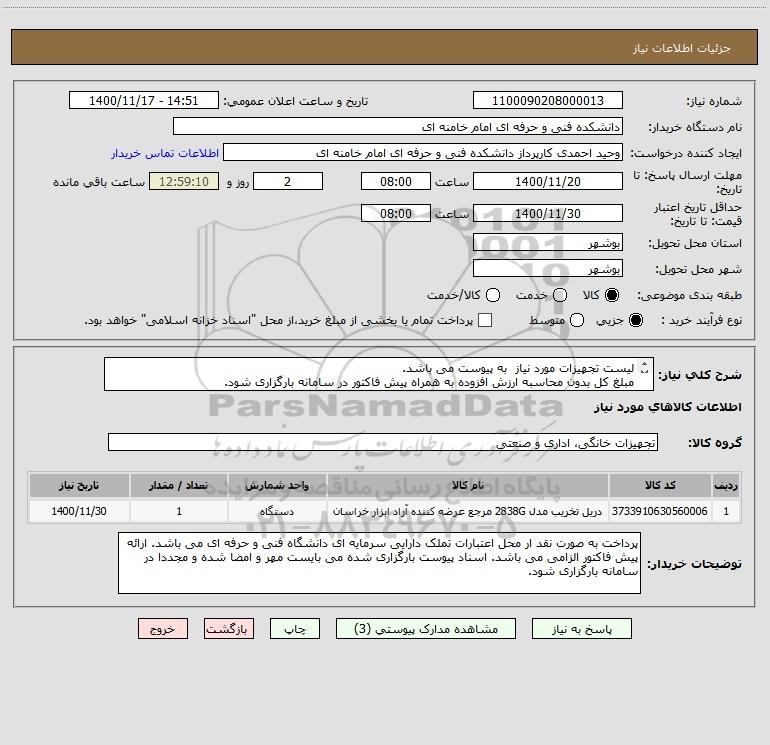Click the تاریخ نیاز column header
This screenshot has width=770, height=745.
pyautogui.click(x=79, y=485)
